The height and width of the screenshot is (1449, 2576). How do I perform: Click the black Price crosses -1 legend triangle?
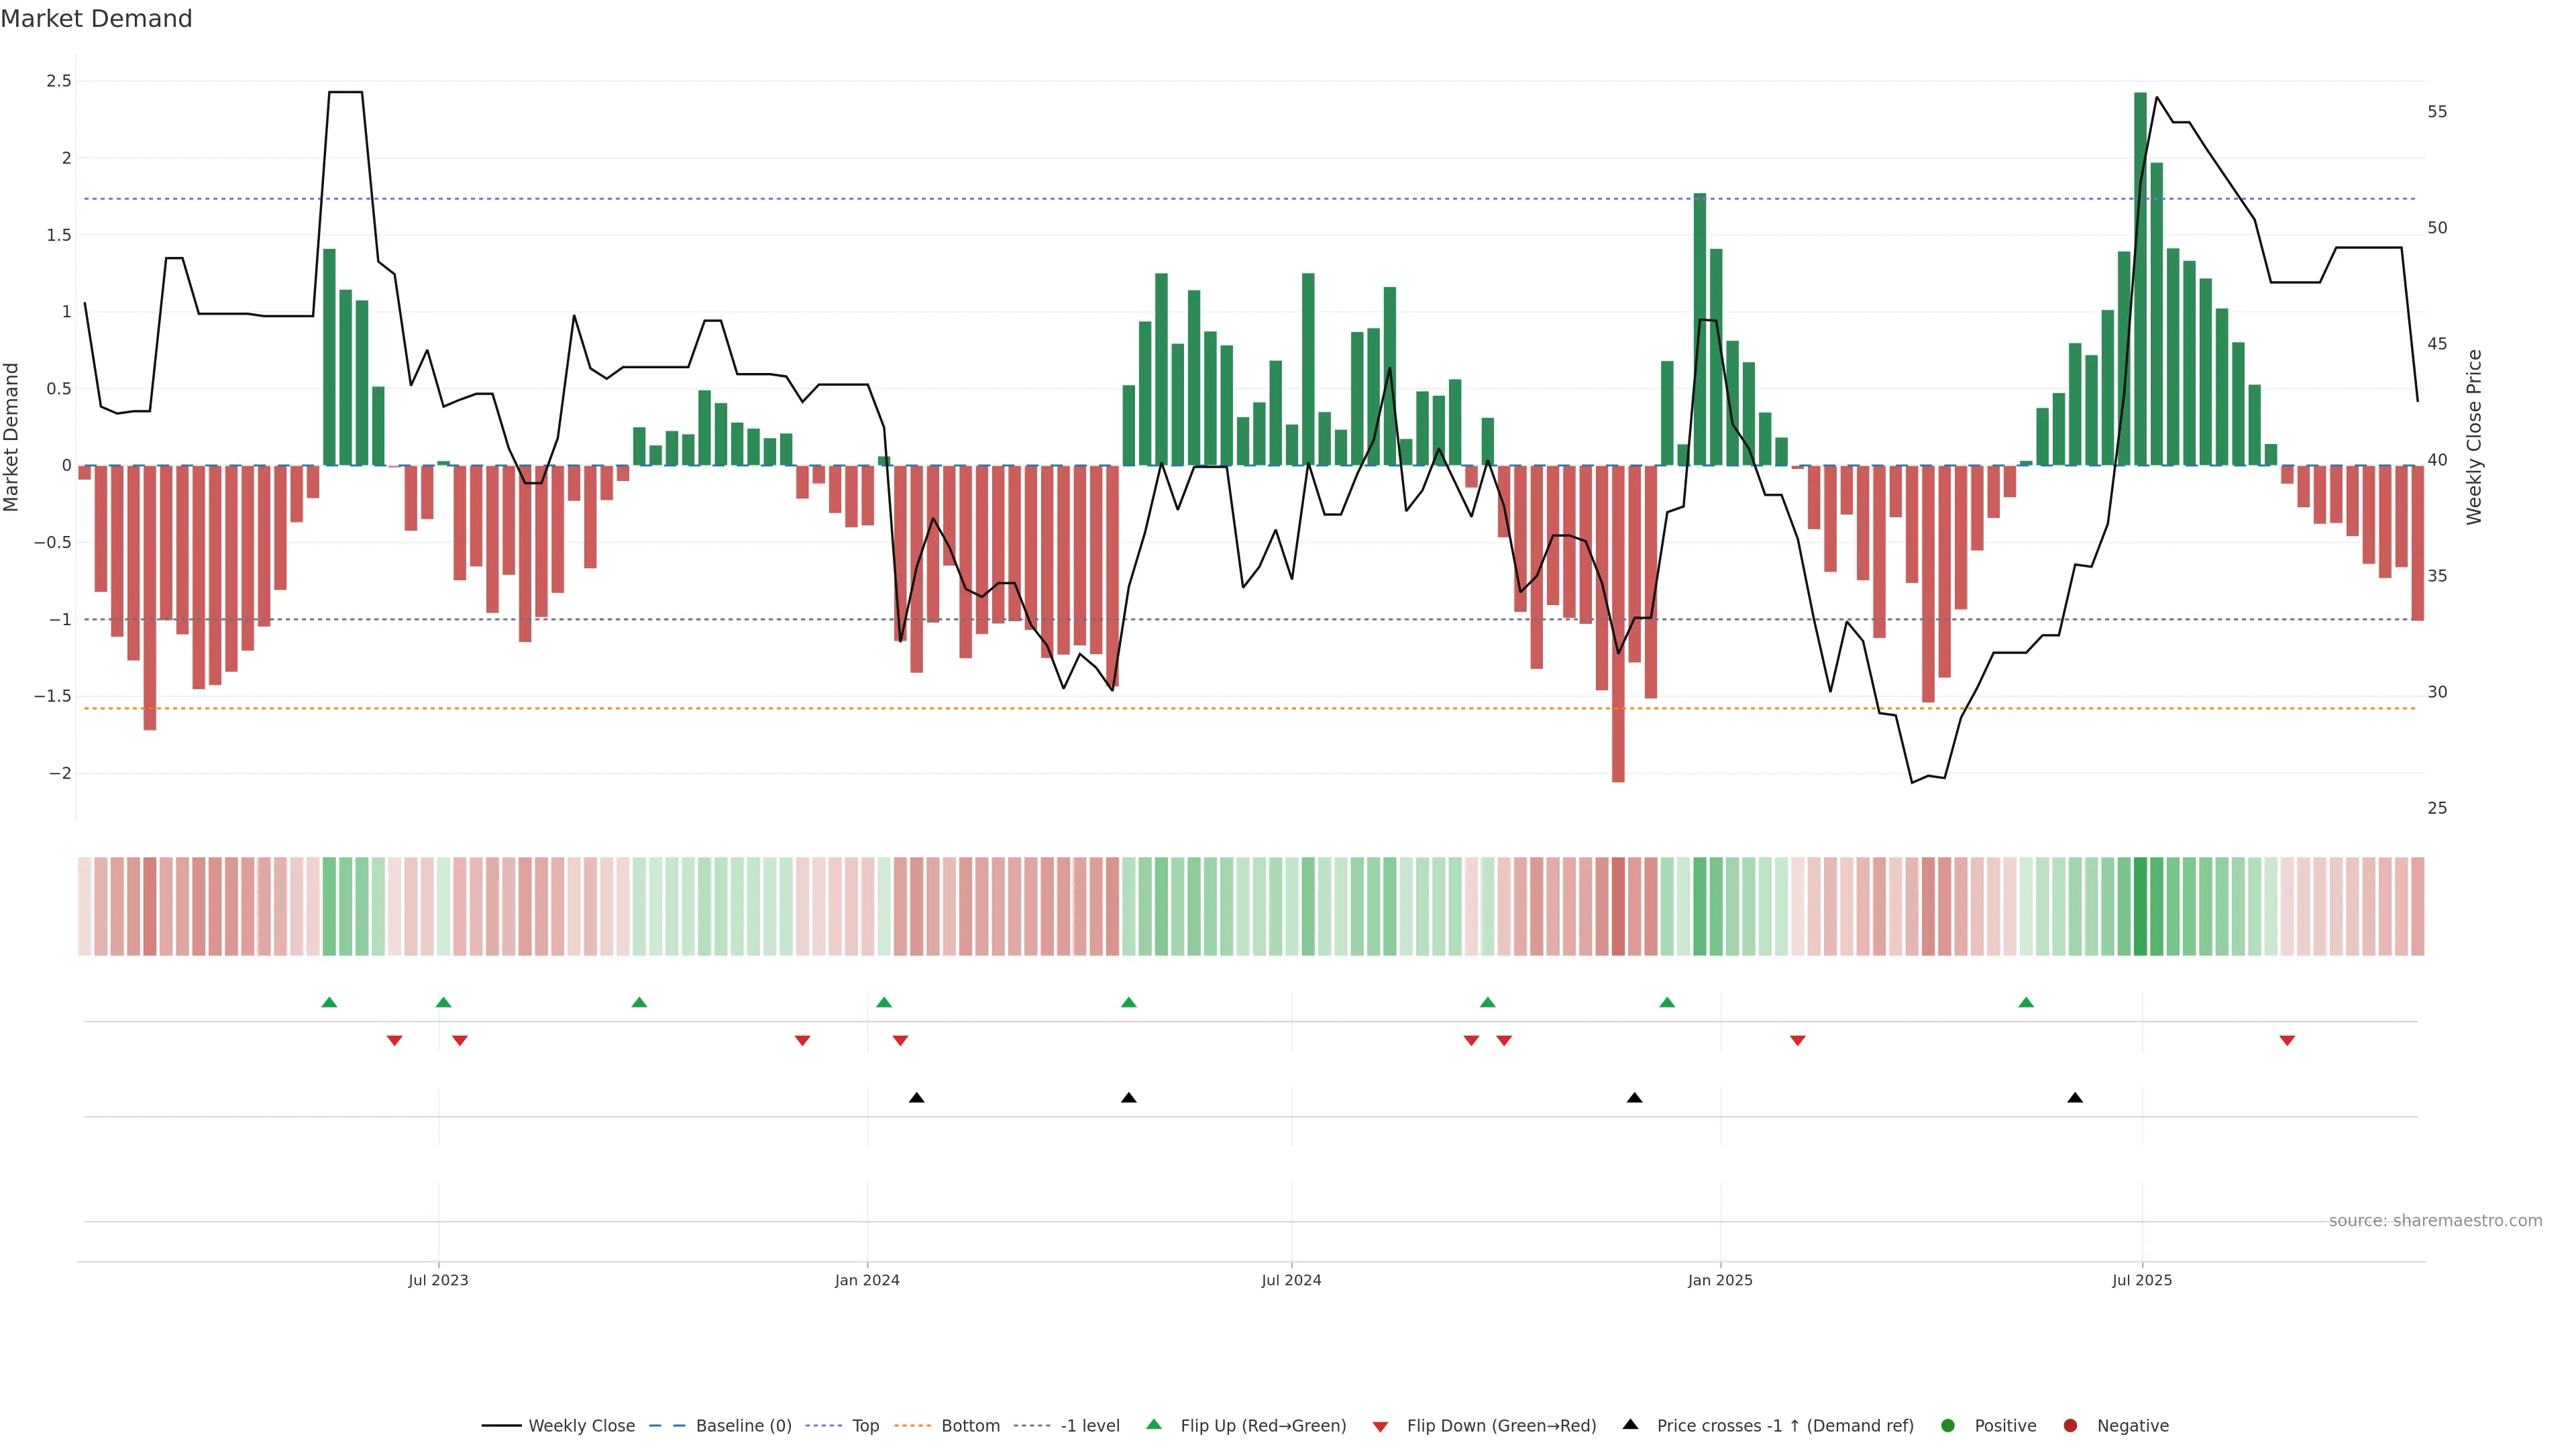pyautogui.click(x=1631, y=1425)
